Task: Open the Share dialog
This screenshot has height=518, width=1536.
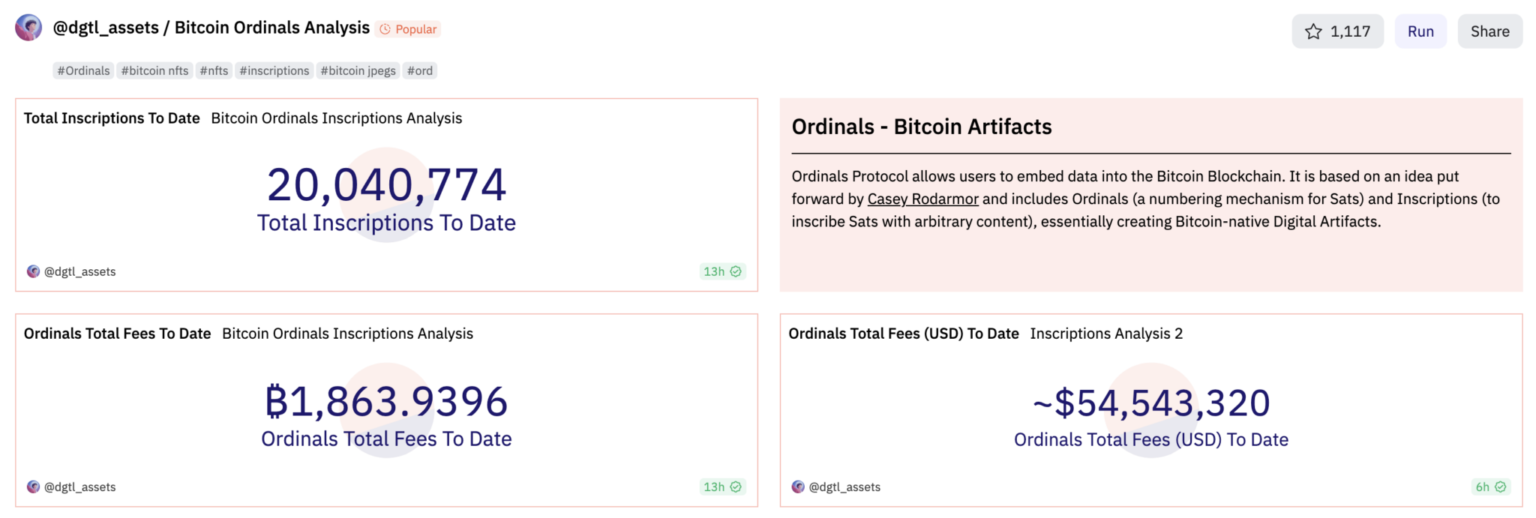Action: (x=1489, y=31)
